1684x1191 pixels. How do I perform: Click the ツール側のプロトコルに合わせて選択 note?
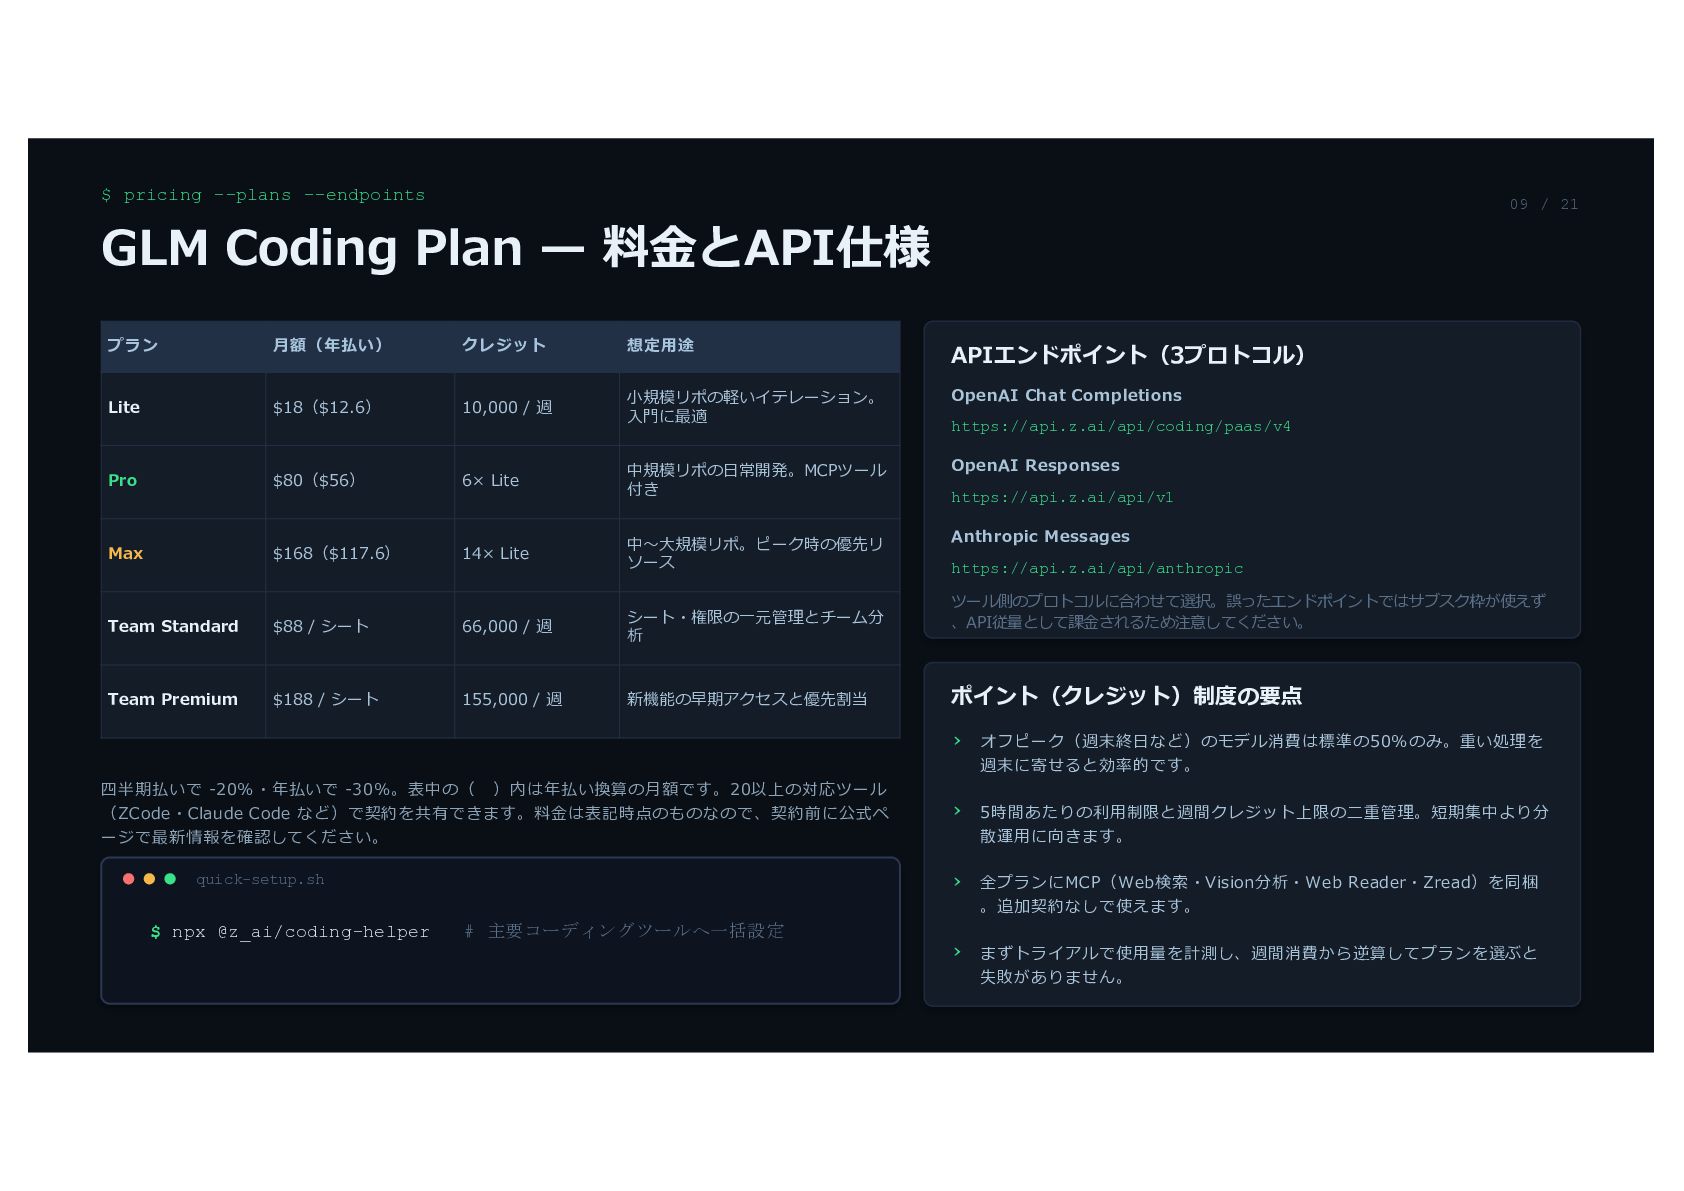tap(1248, 611)
